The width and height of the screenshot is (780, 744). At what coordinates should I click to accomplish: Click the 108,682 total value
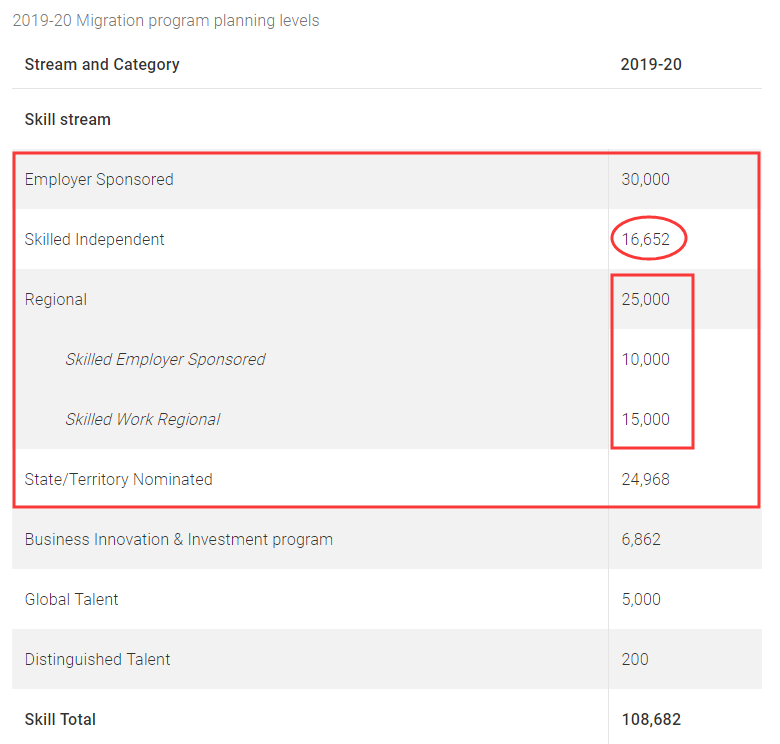tap(651, 719)
